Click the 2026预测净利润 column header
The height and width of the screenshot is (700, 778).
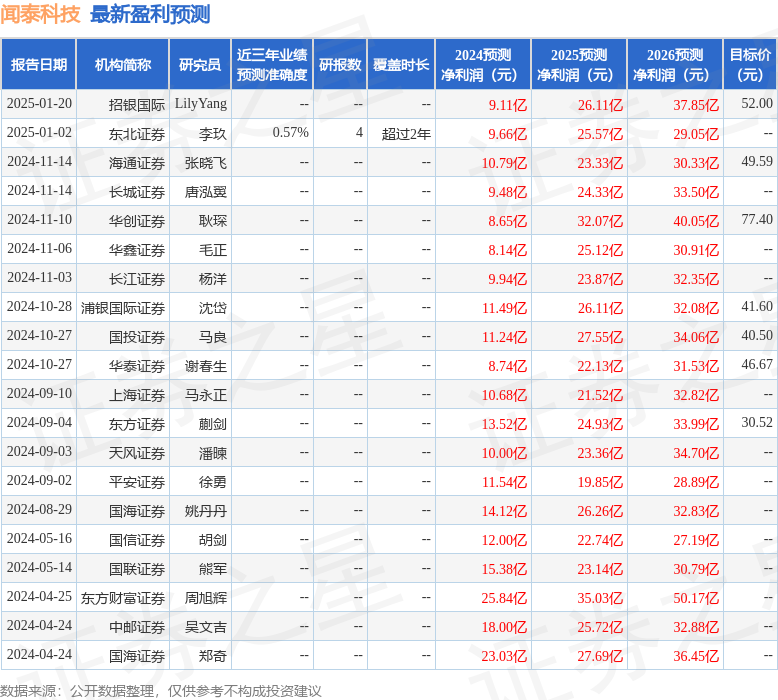tap(675, 64)
